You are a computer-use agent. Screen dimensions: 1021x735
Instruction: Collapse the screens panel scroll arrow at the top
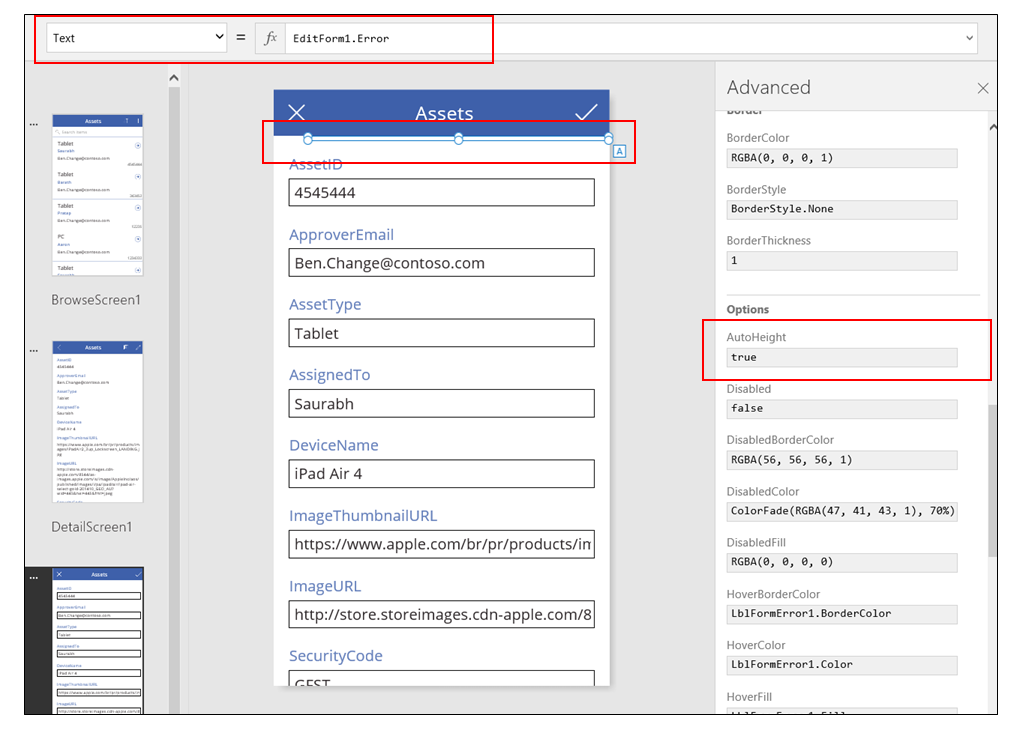click(x=173, y=76)
